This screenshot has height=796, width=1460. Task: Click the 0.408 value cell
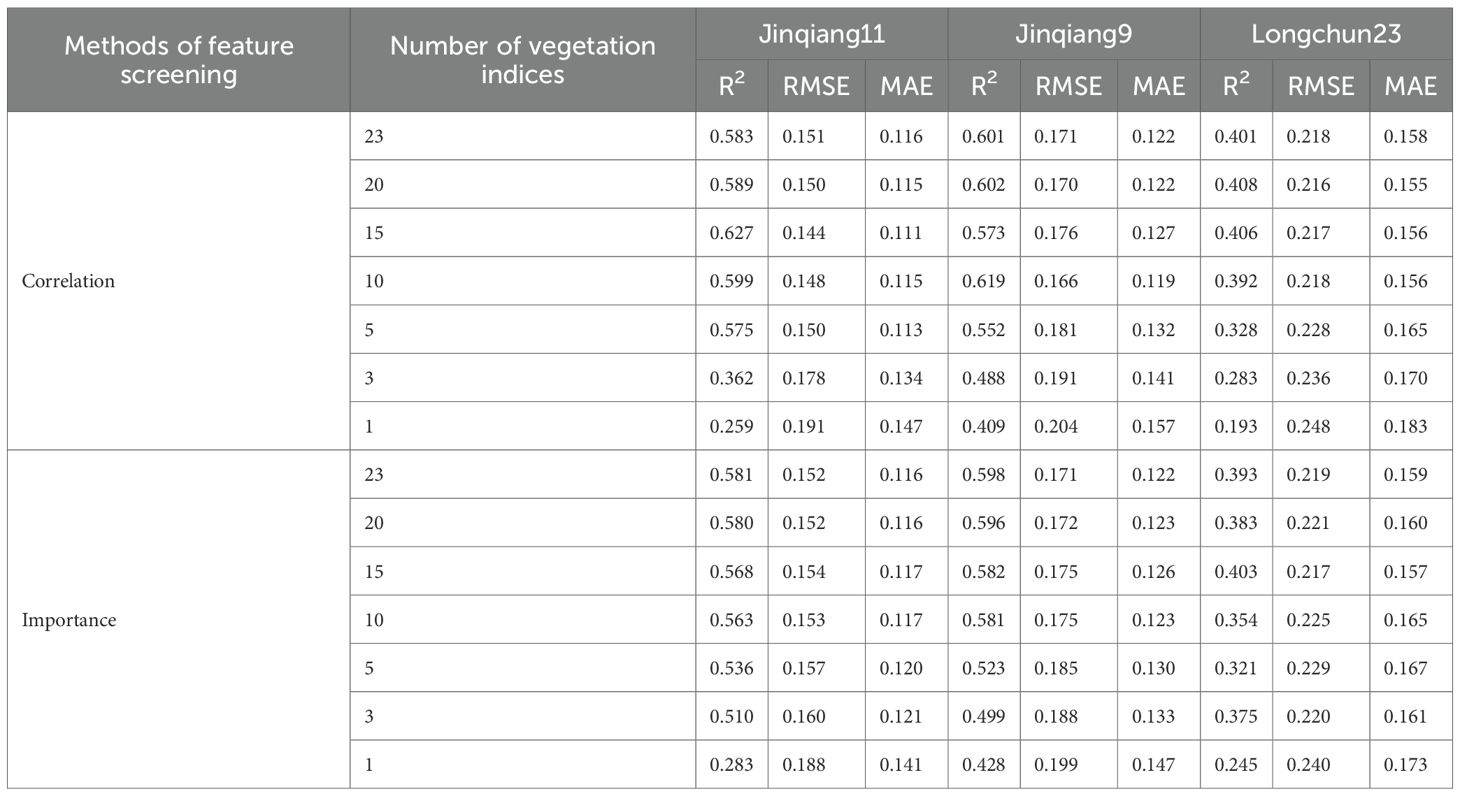pos(1236,185)
